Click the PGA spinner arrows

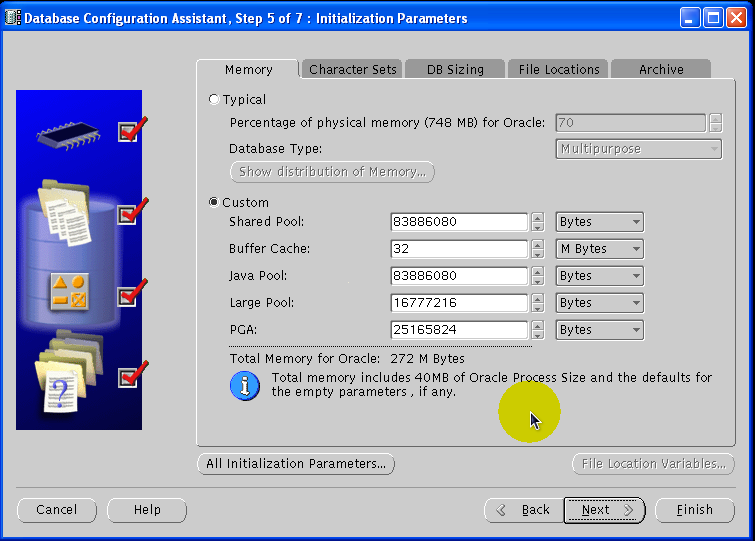coord(538,330)
